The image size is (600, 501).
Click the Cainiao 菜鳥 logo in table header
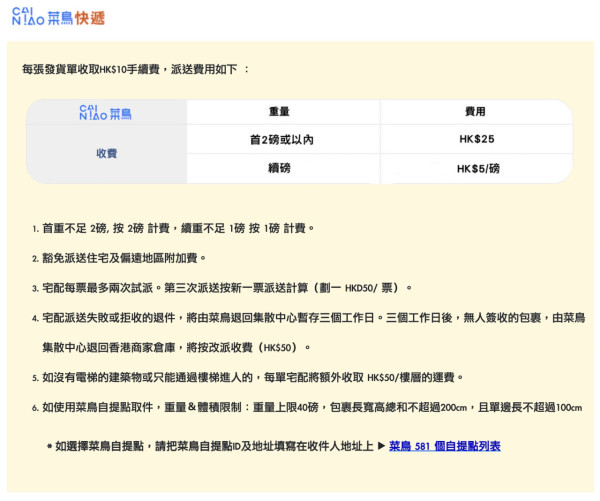[105, 113]
